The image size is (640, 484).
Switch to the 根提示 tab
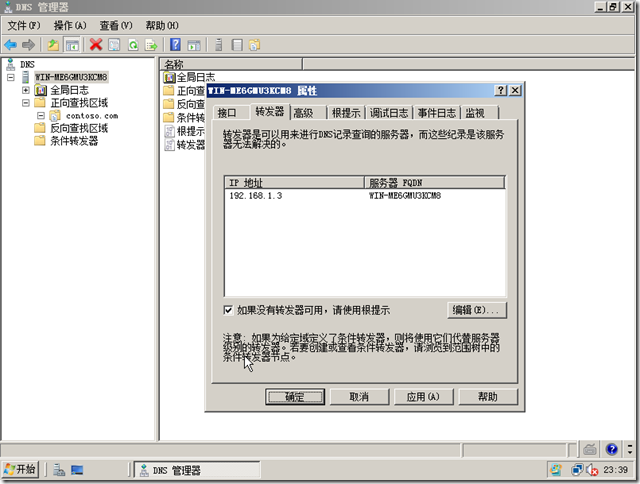(346, 113)
